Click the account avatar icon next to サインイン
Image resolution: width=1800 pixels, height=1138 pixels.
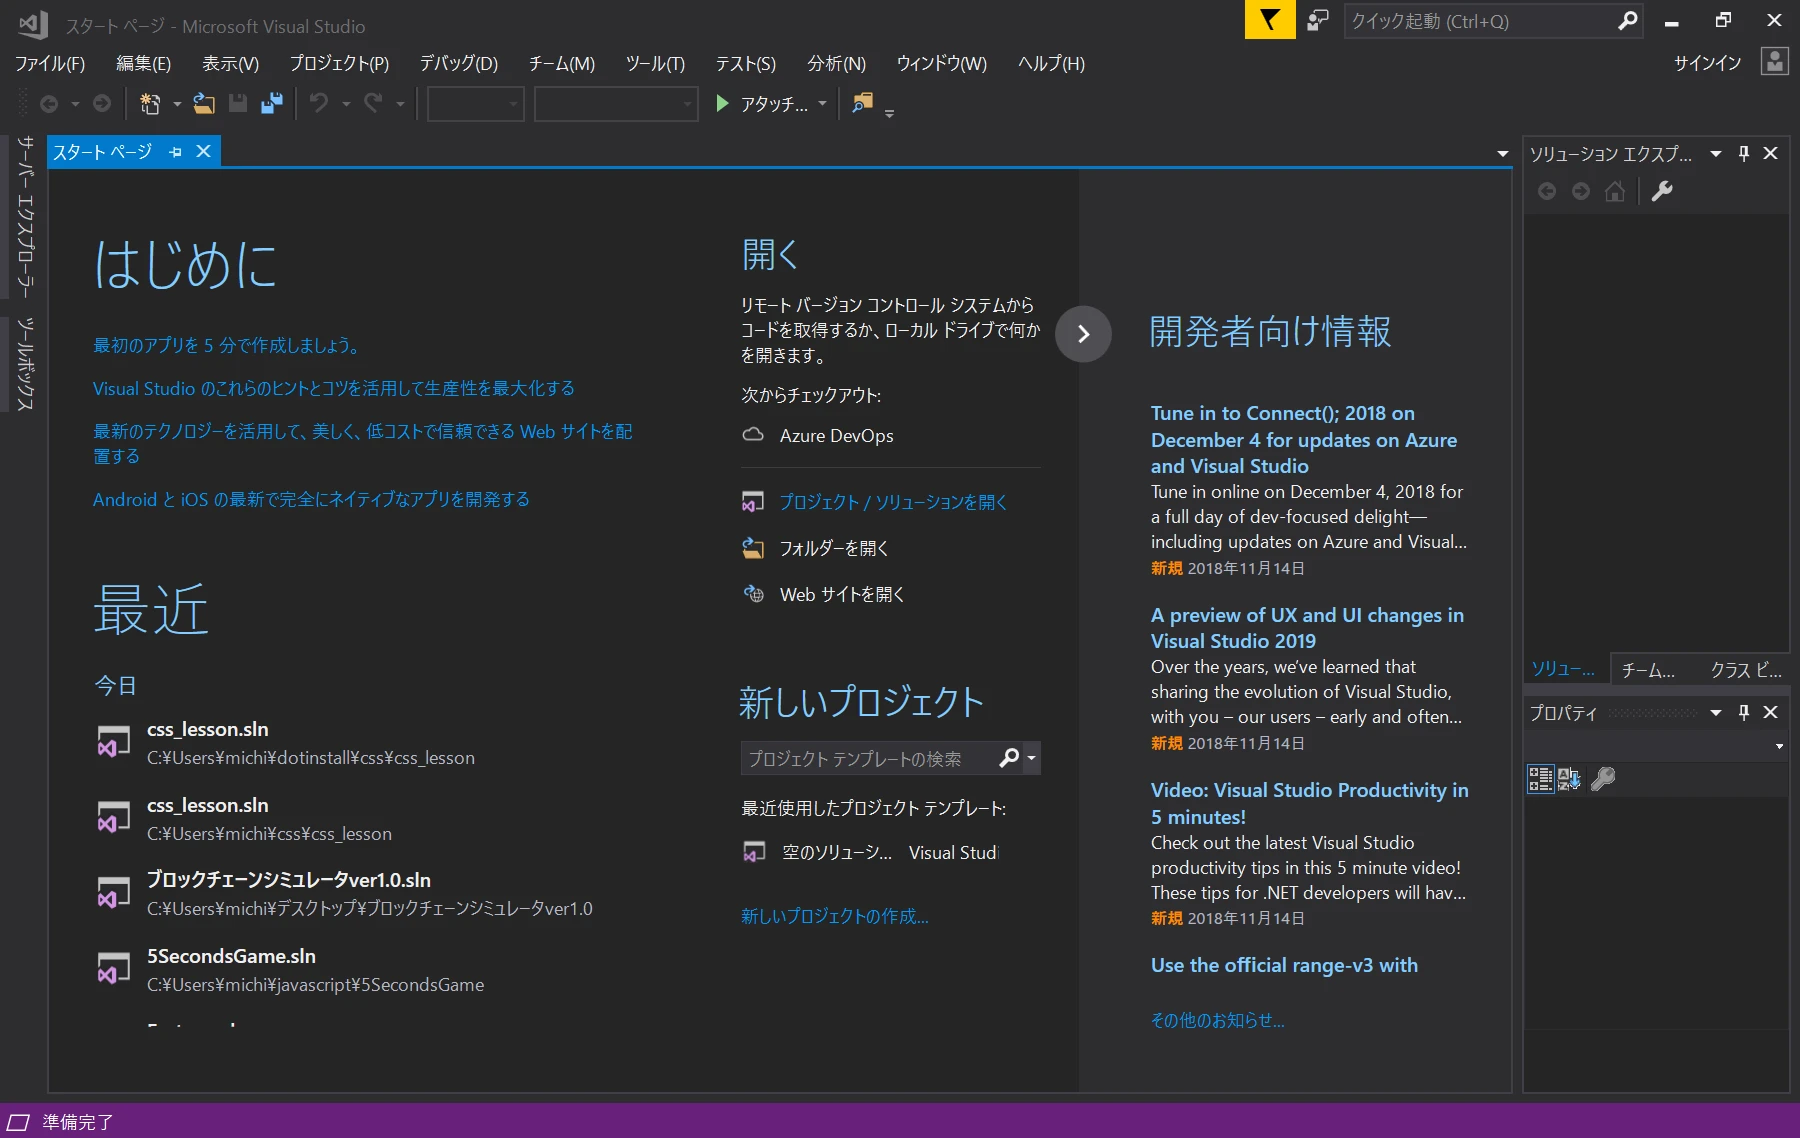(1775, 62)
